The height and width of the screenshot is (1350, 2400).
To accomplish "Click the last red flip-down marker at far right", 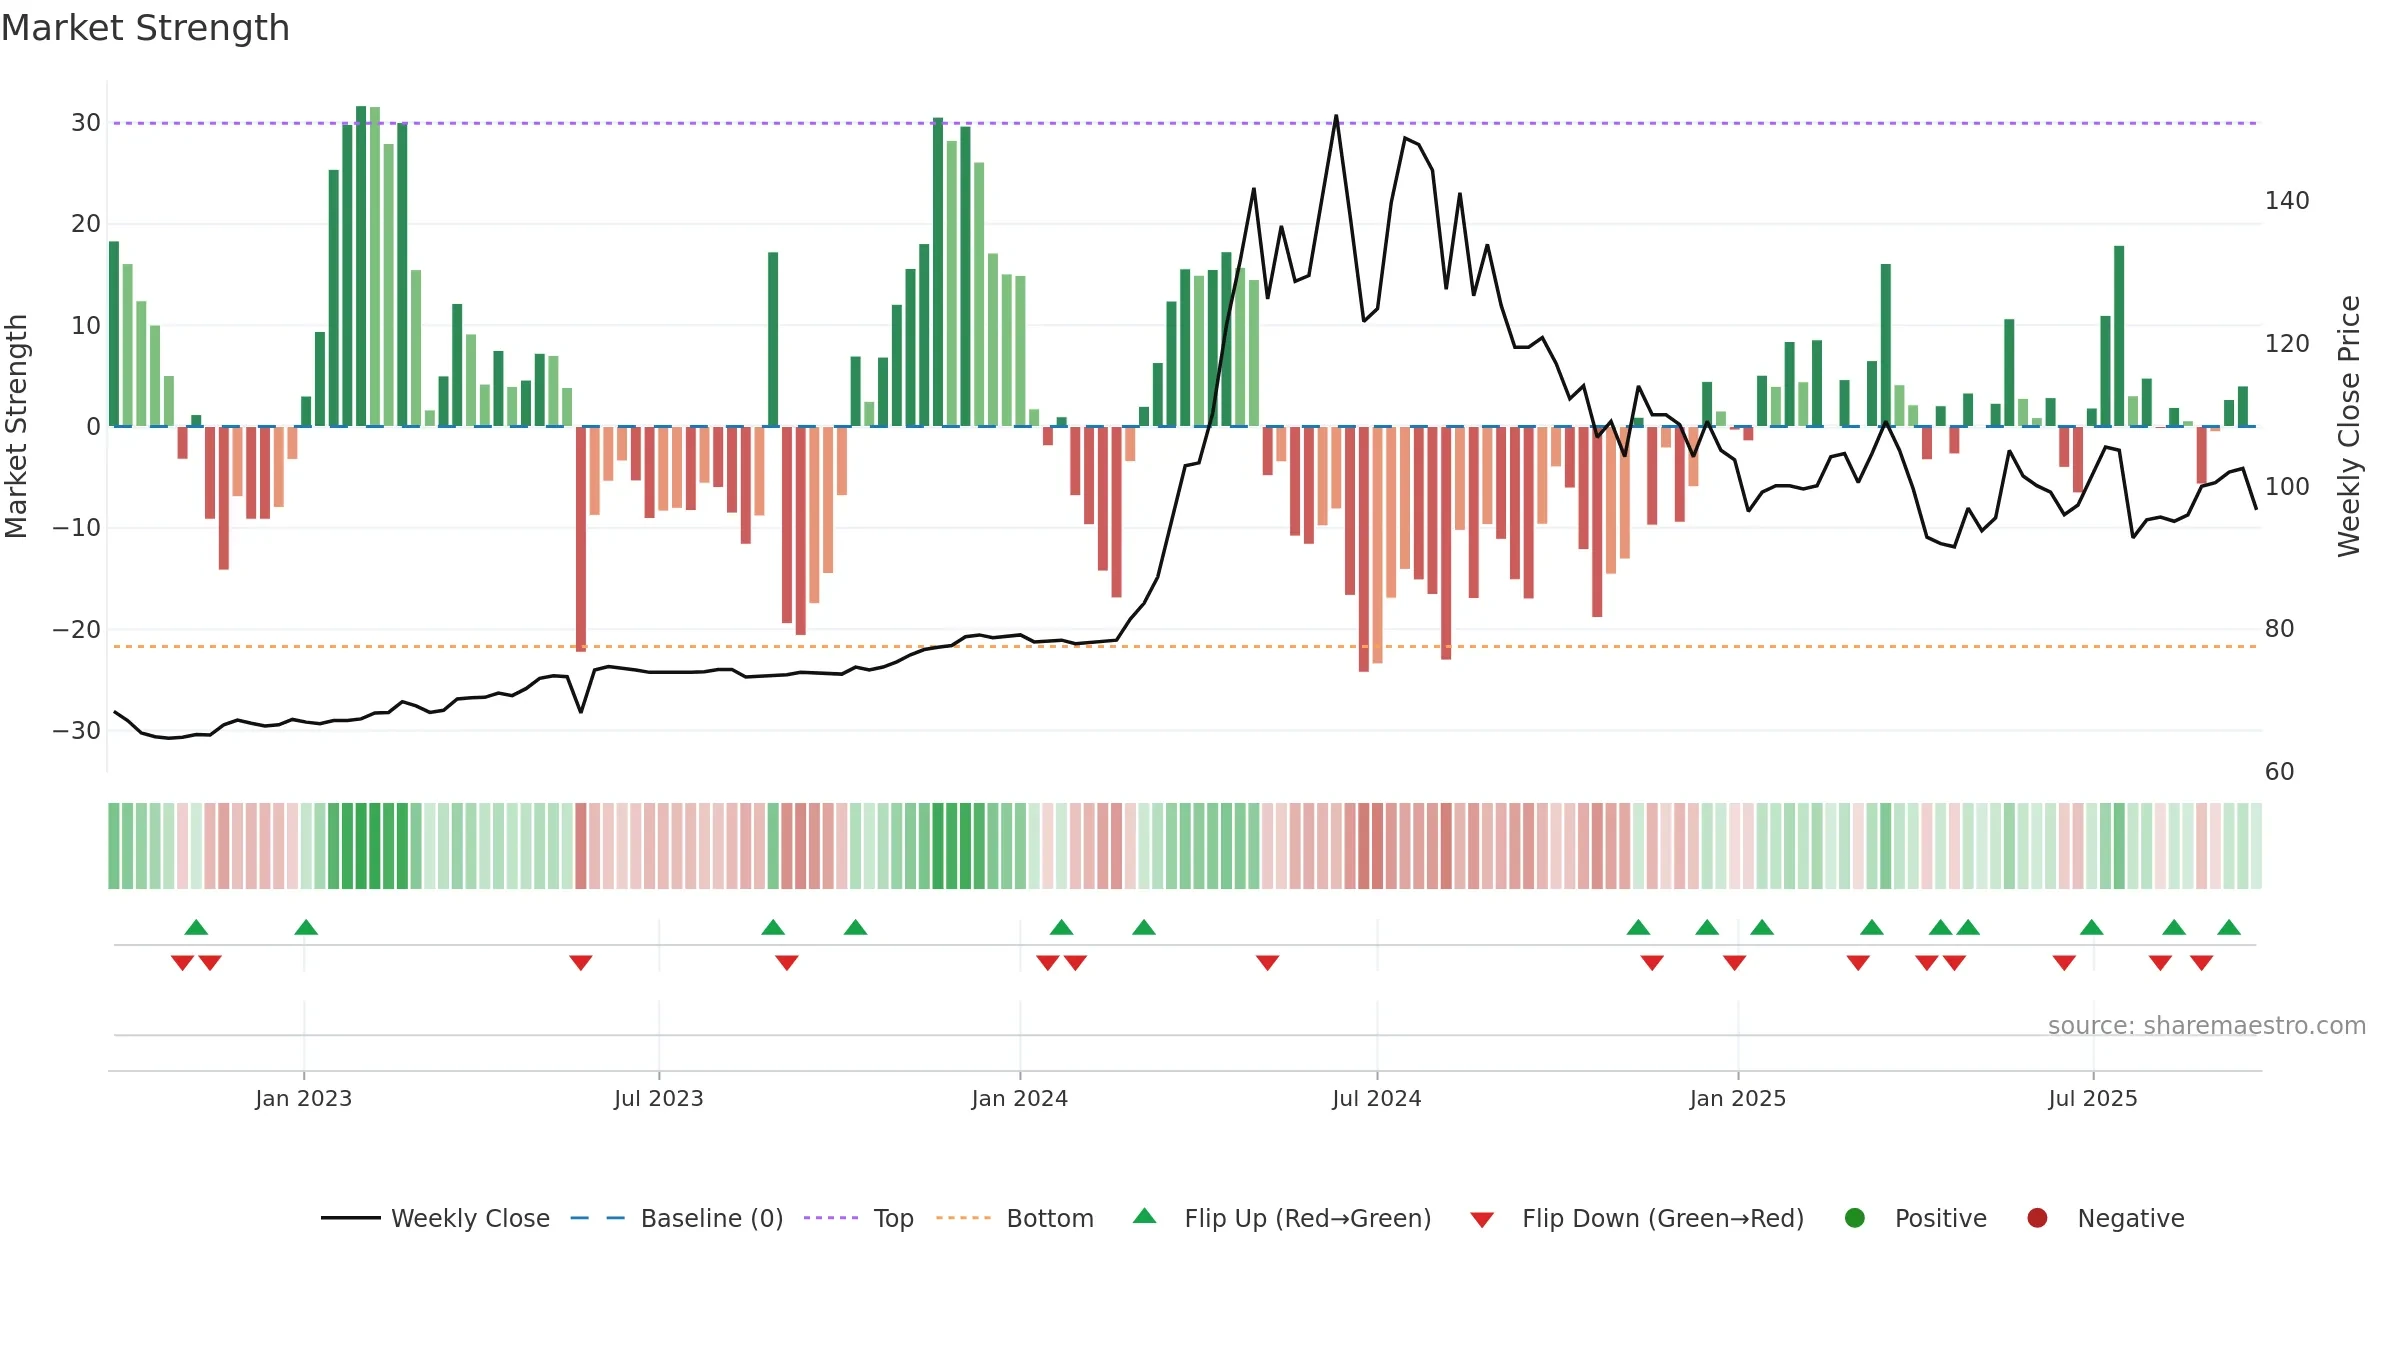I will coord(2201,963).
